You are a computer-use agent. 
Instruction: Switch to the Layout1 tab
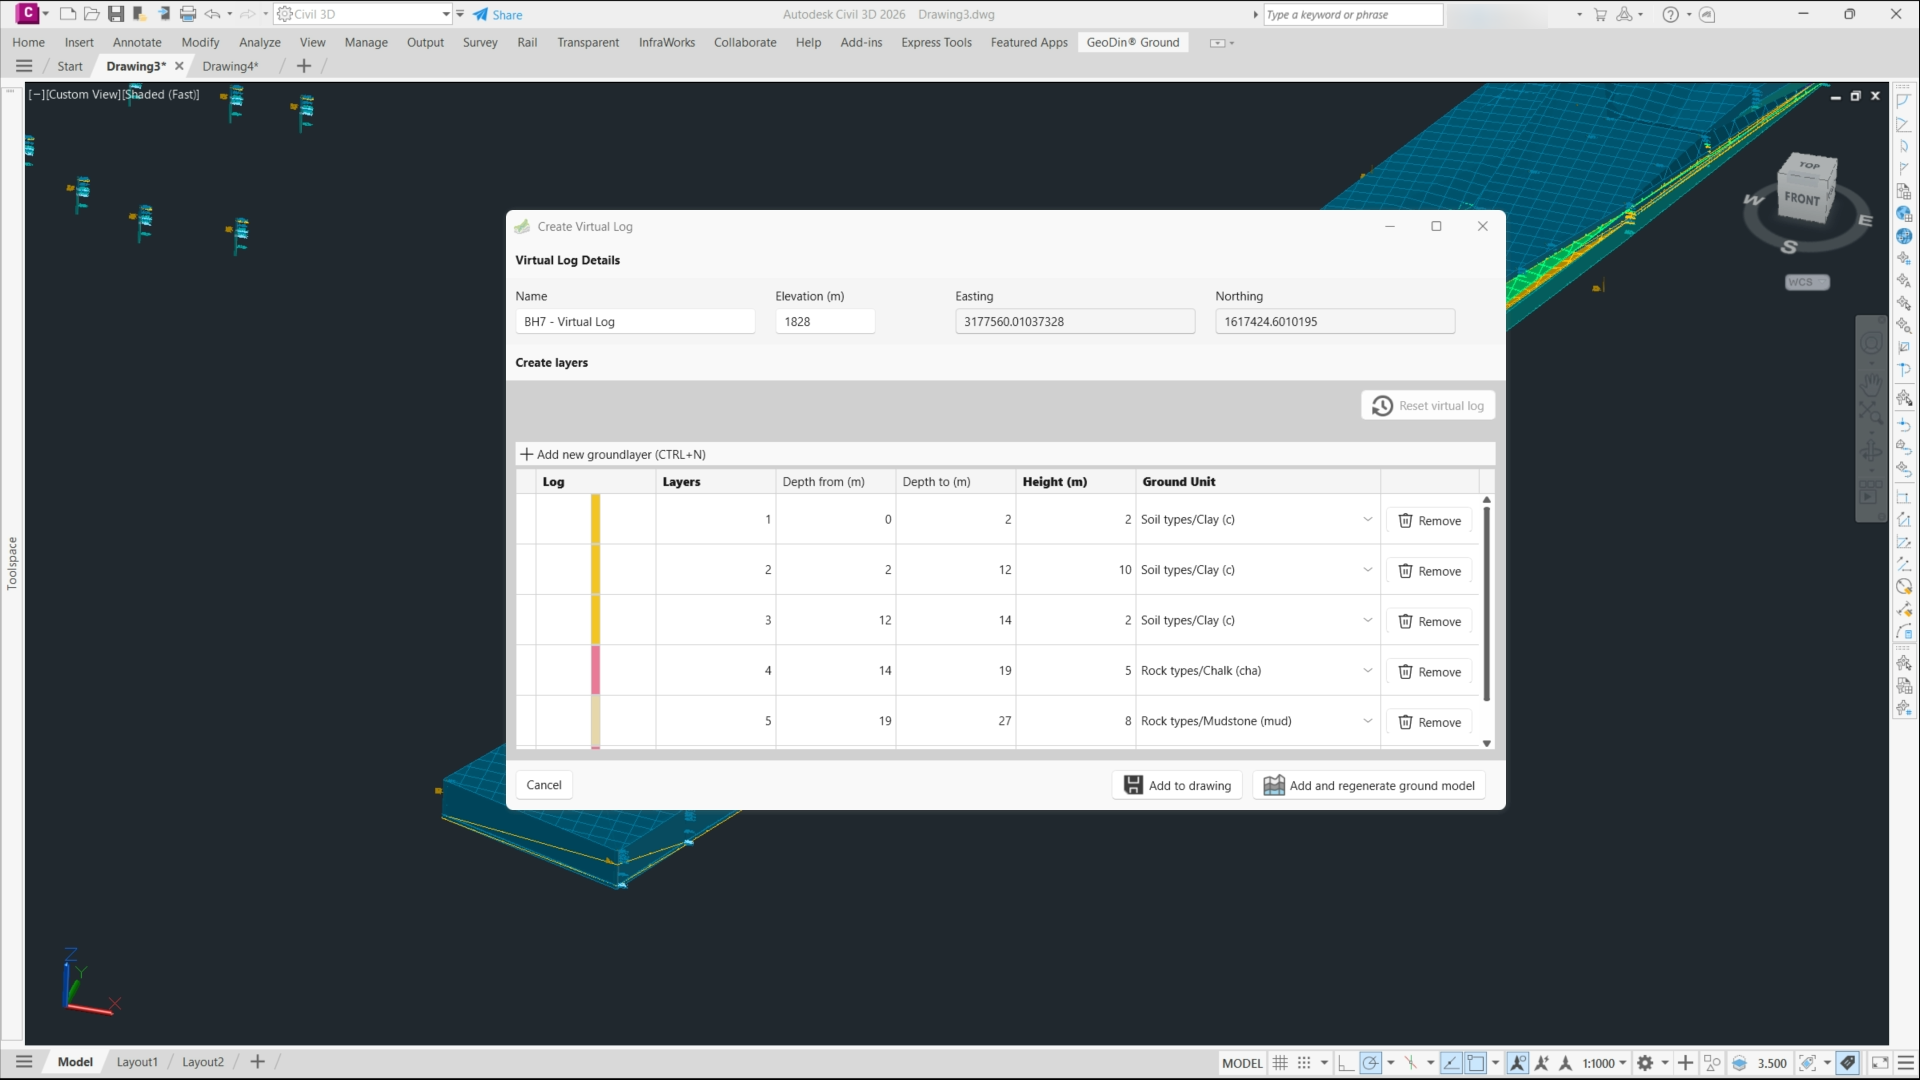[x=137, y=1062]
